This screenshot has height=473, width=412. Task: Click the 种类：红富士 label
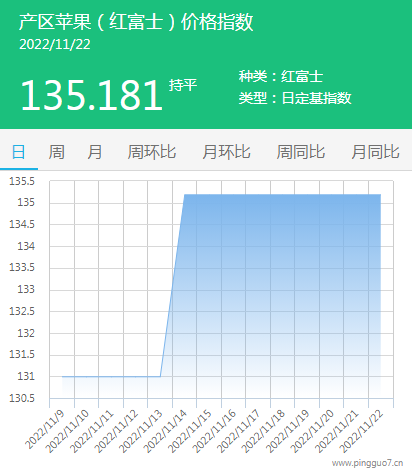point(281,76)
